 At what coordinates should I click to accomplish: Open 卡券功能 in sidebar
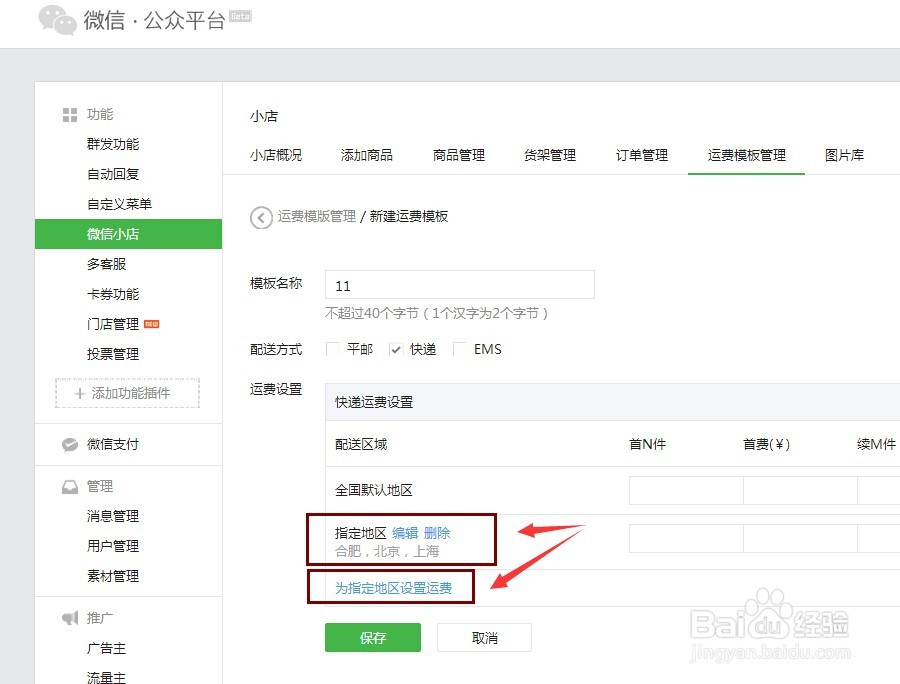[113, 294]
